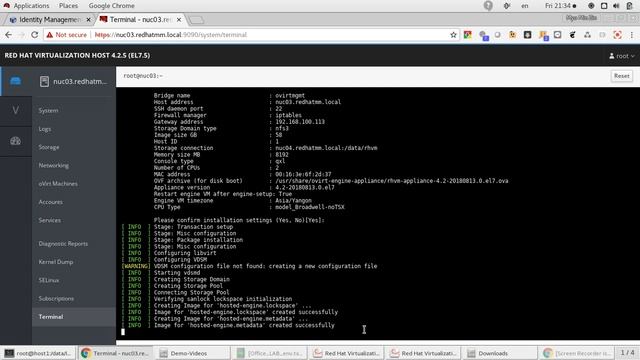Screen dimensions: 640x360
Task: Open the Applications menu
Action: click(x=26, y=6)
